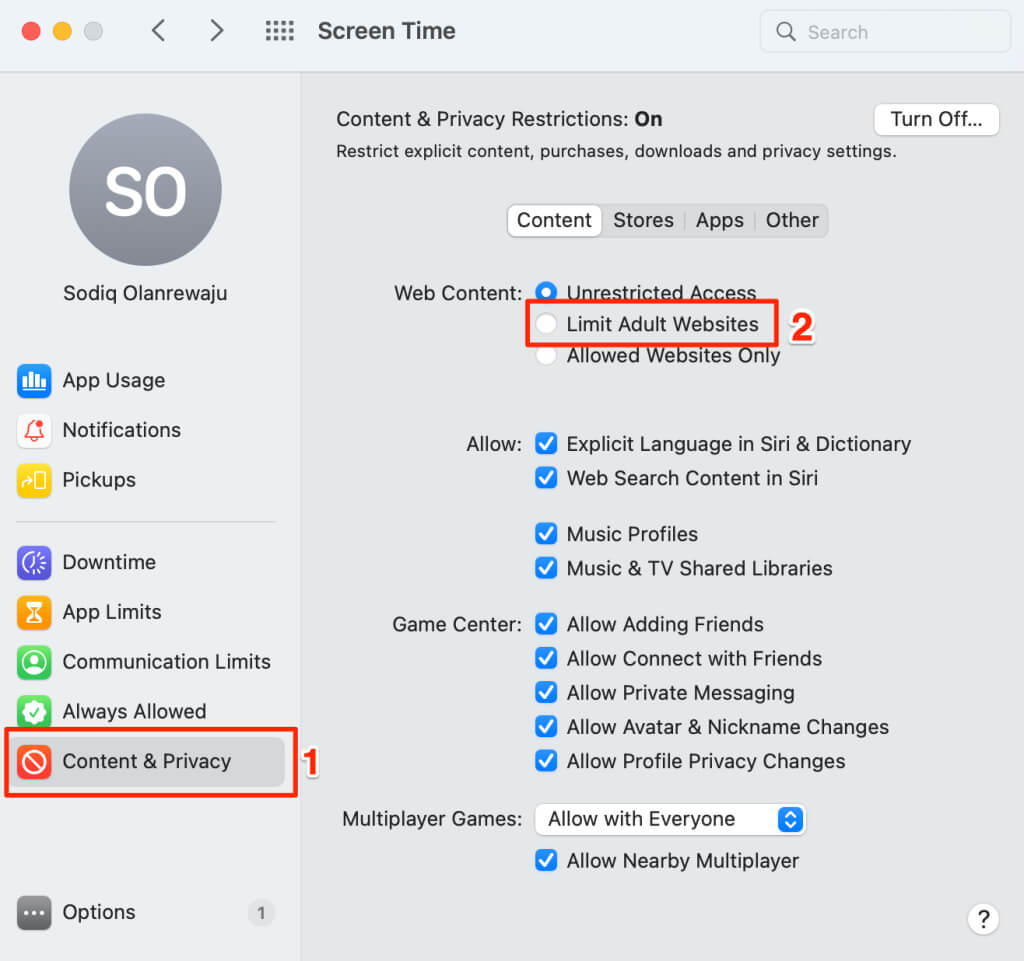
Task: Open the help question mark button
Action: (983, 919)
